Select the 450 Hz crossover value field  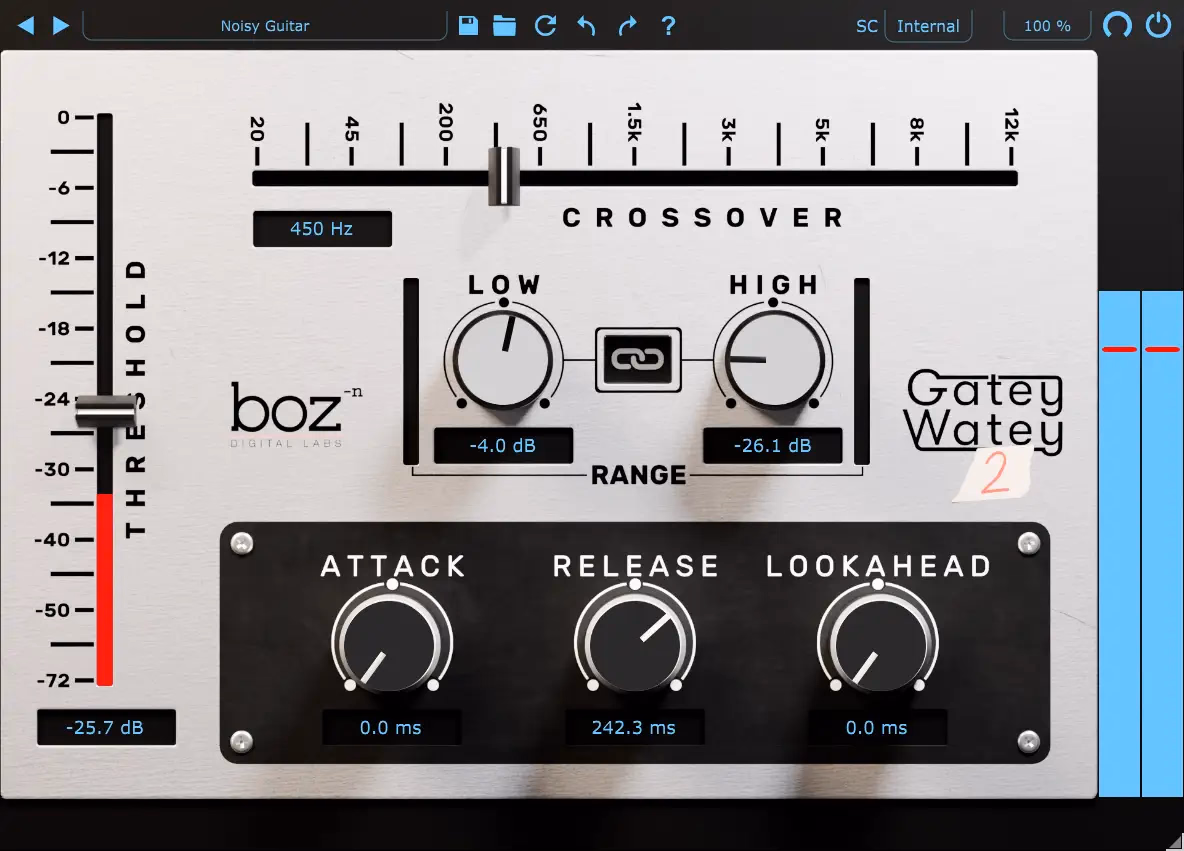322,229
